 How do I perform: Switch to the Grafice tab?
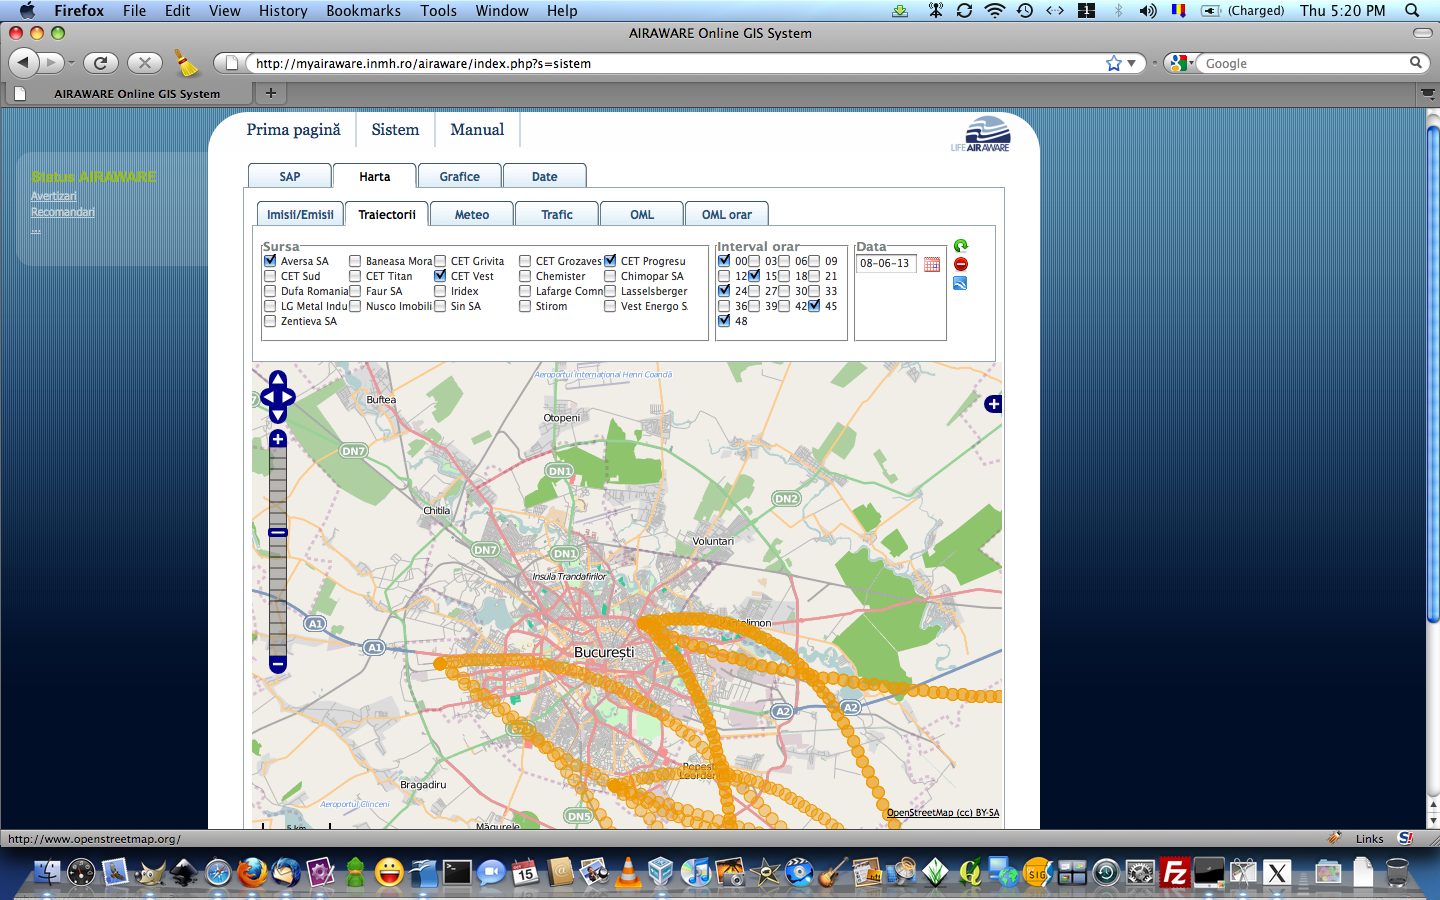[460, 176]
